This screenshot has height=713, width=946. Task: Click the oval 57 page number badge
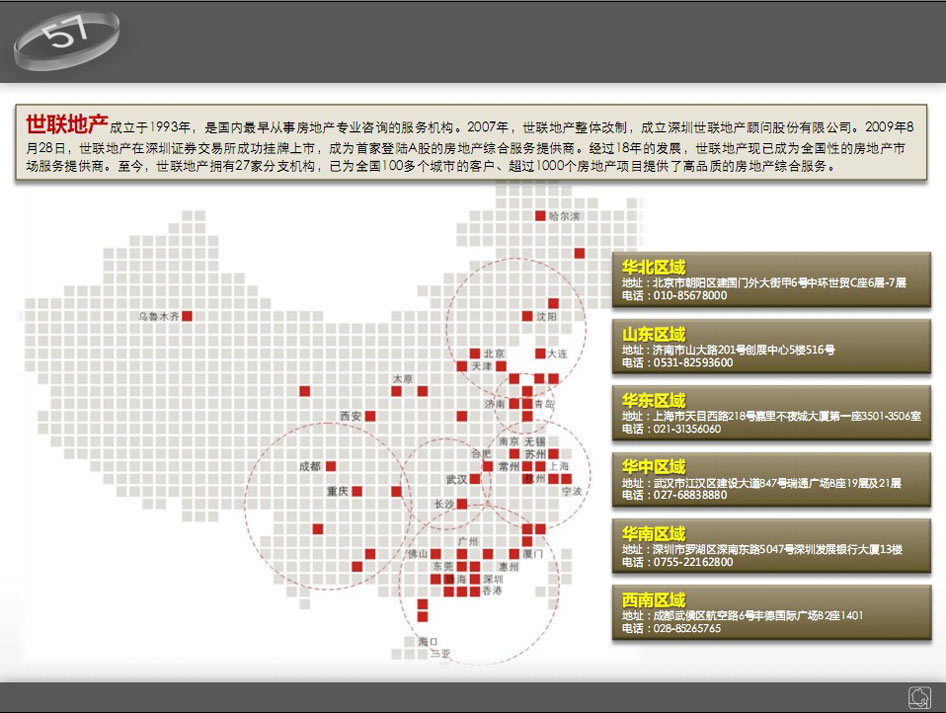click(66, 39)
